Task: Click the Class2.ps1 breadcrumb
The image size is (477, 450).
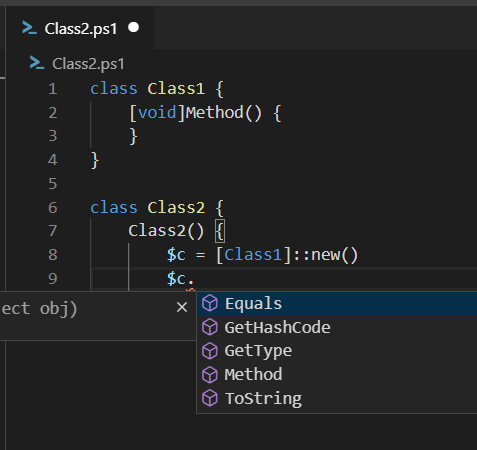Action: point(88,64)
